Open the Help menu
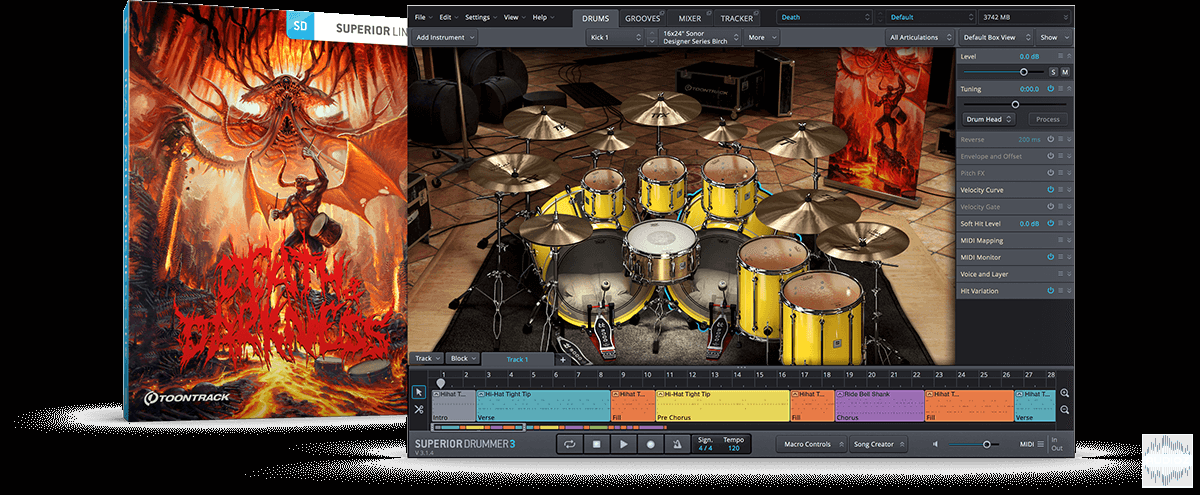 [x=542, y=17]
